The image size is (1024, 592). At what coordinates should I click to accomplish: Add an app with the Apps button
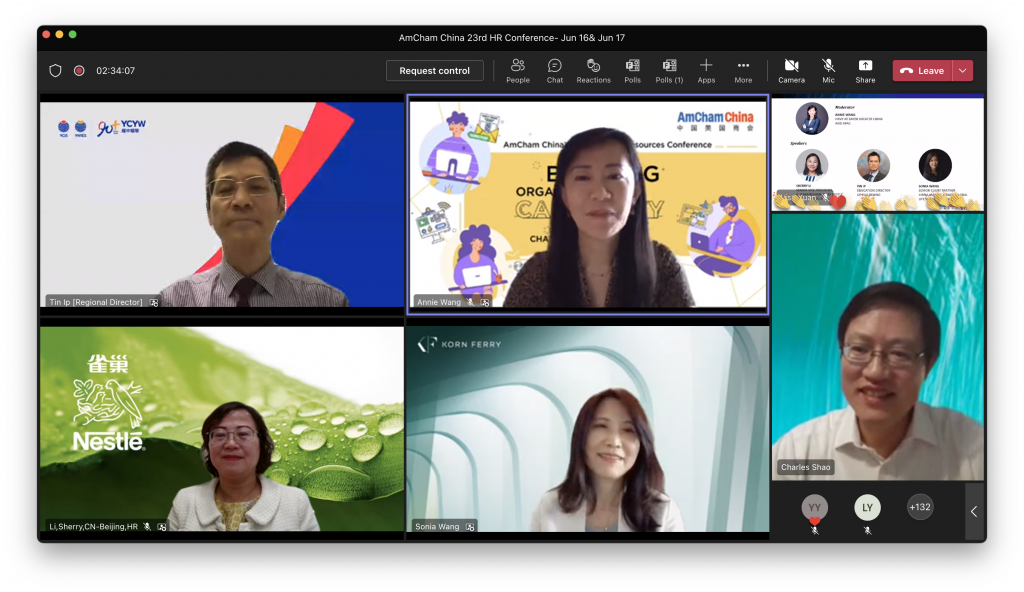click(706, 70)
